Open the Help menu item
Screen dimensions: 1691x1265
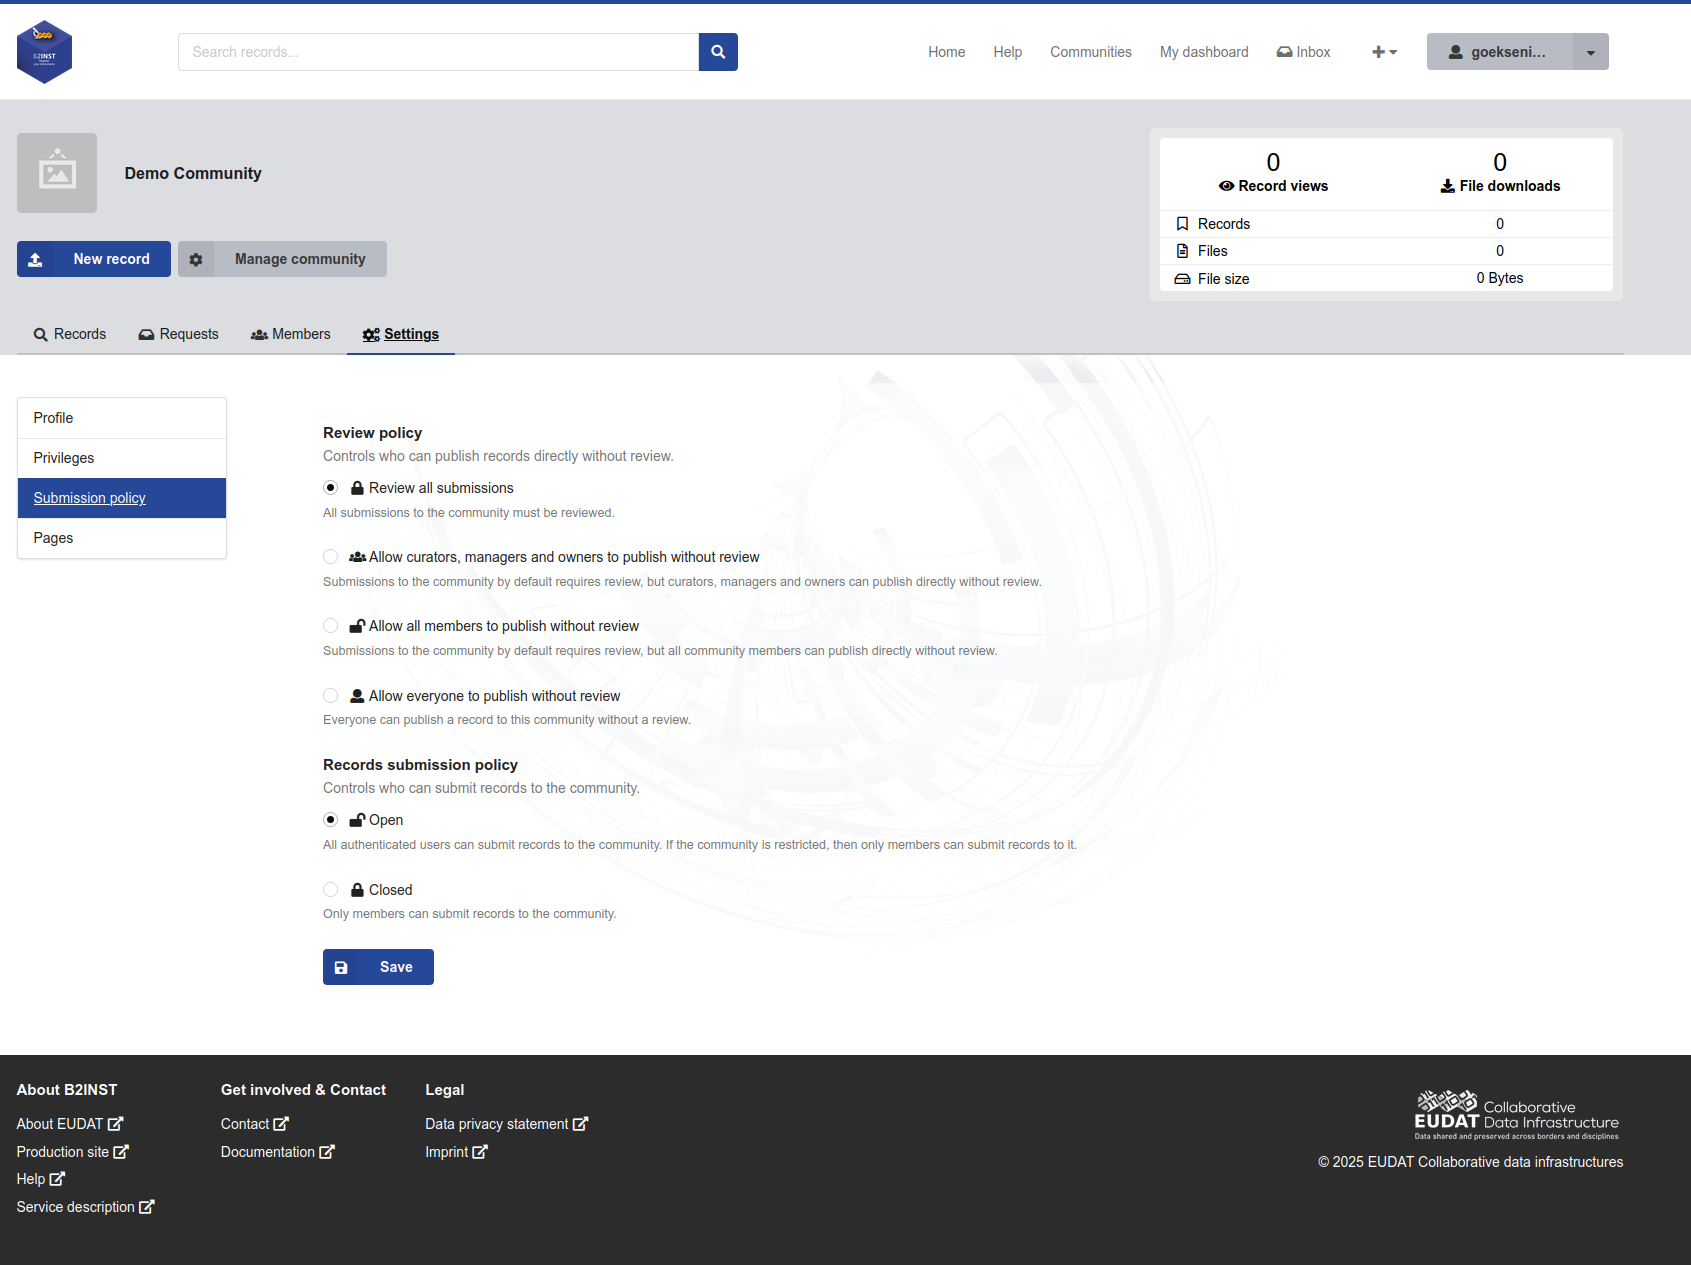pyautogui.click(x=1007, y=52)
